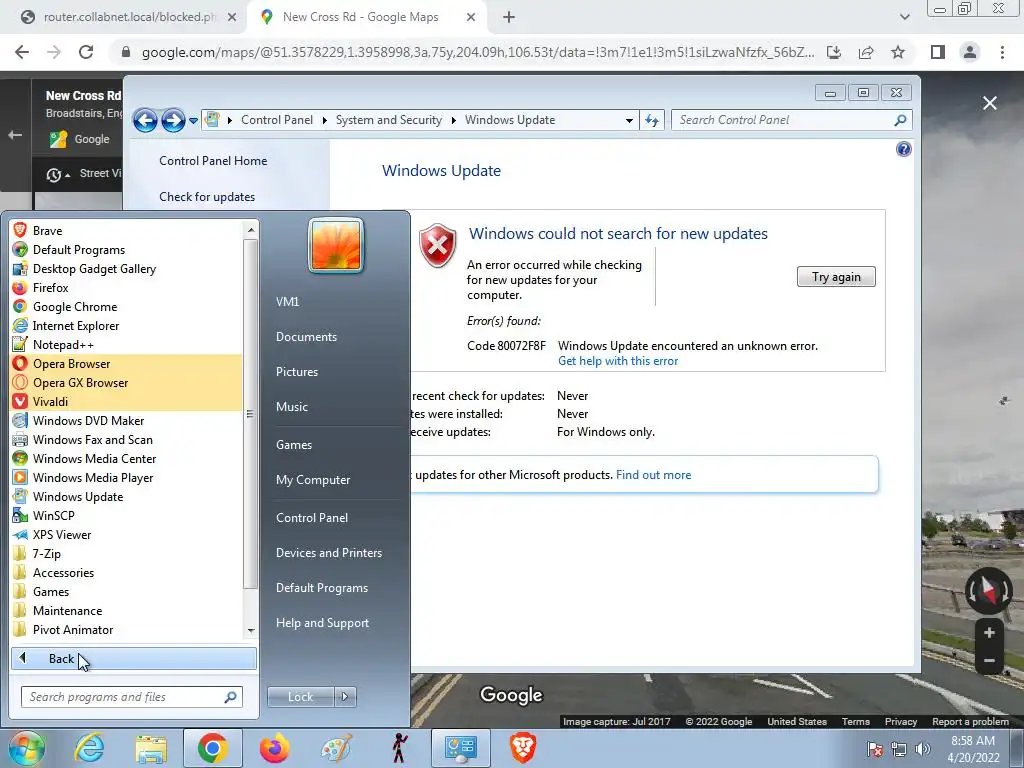Open Windows Explorer folder on taskbar
The image size is (1024, 768).
tap(151, 748)
